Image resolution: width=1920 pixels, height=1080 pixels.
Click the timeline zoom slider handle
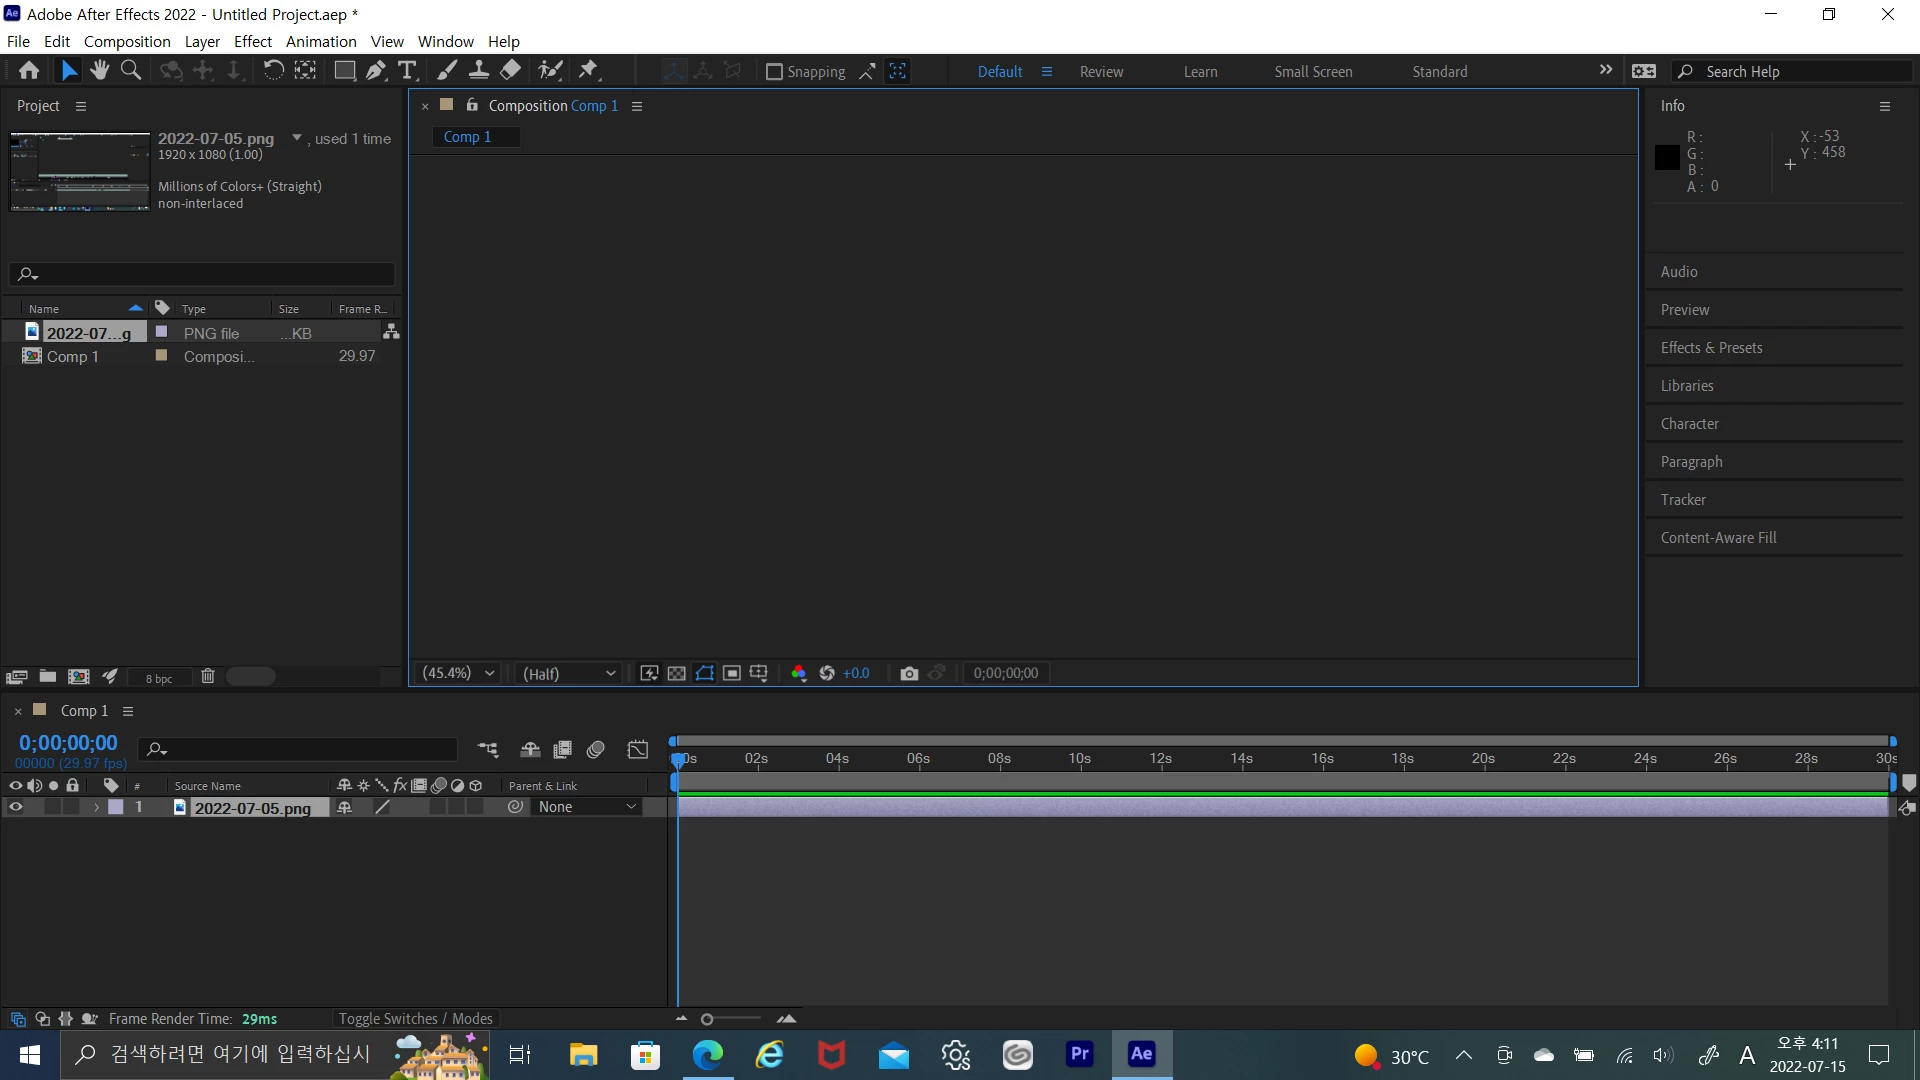[707, 1020]
